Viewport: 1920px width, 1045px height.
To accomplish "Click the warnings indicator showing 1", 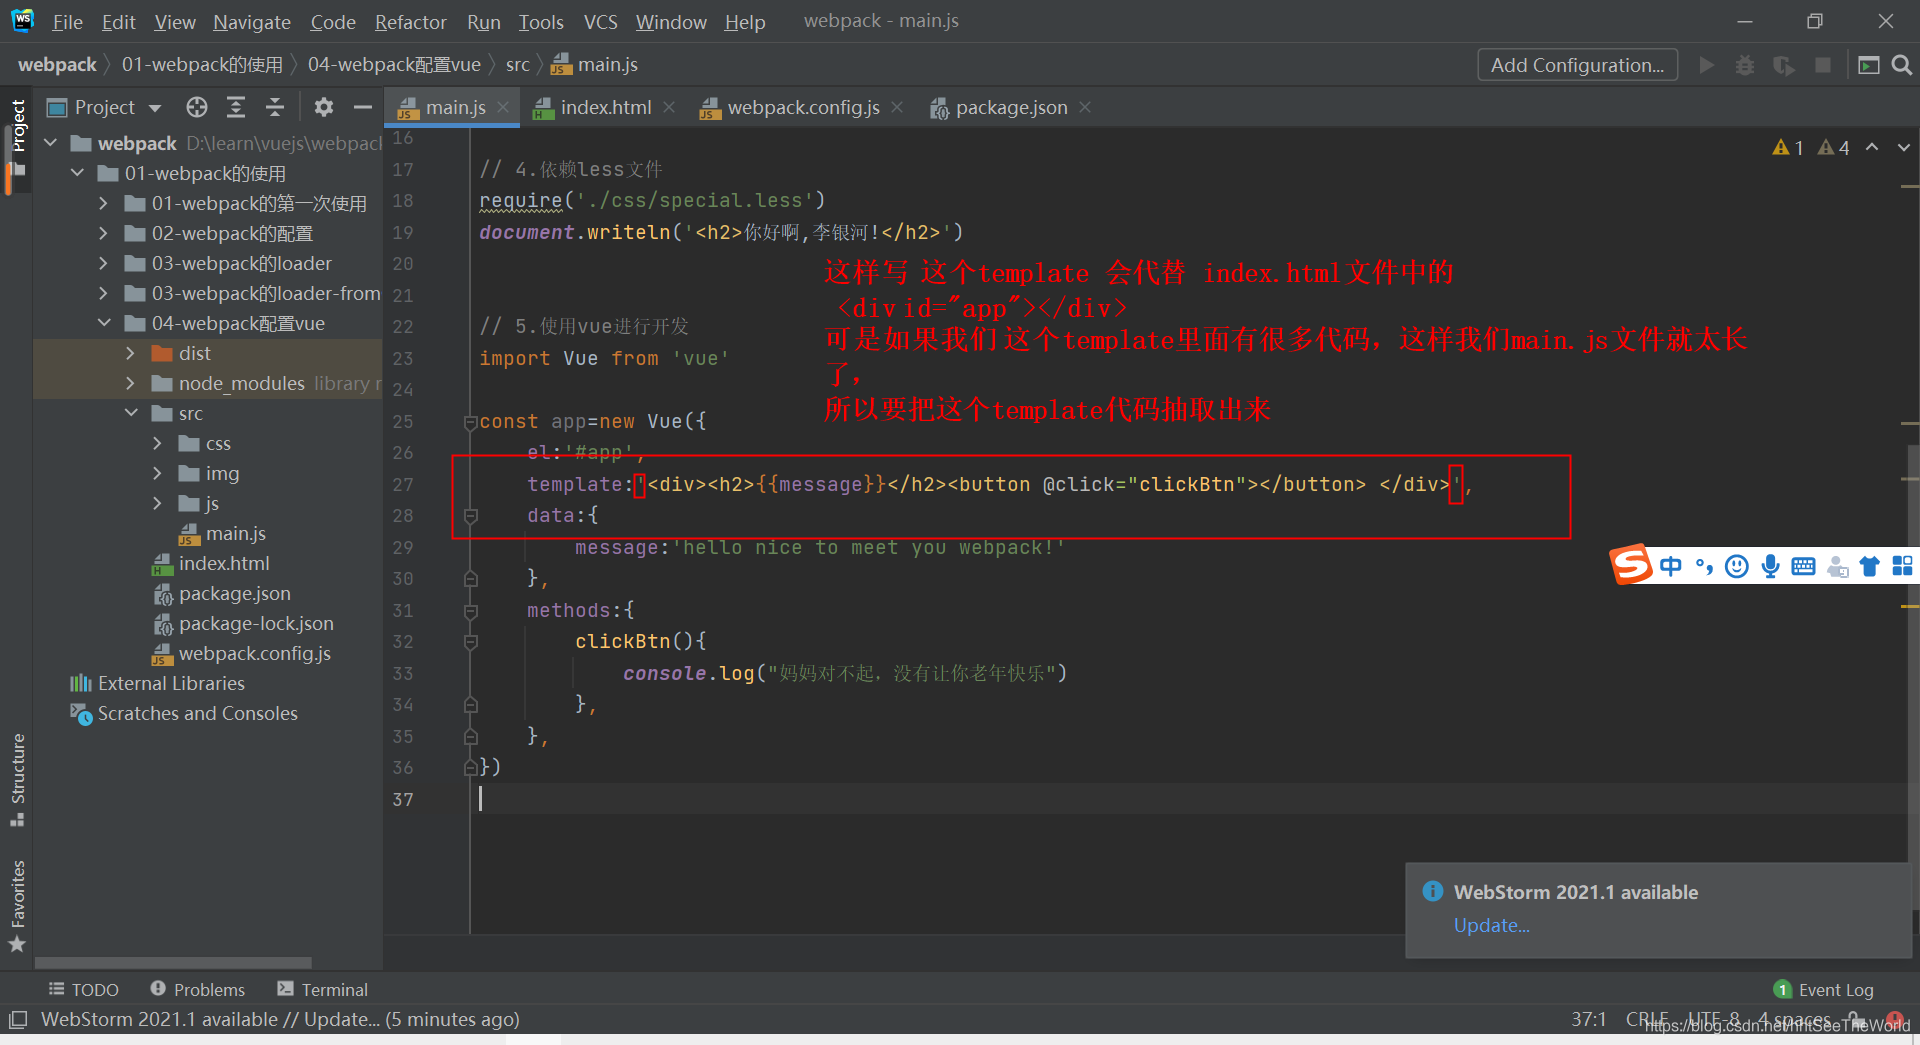I will [1788, 147].
